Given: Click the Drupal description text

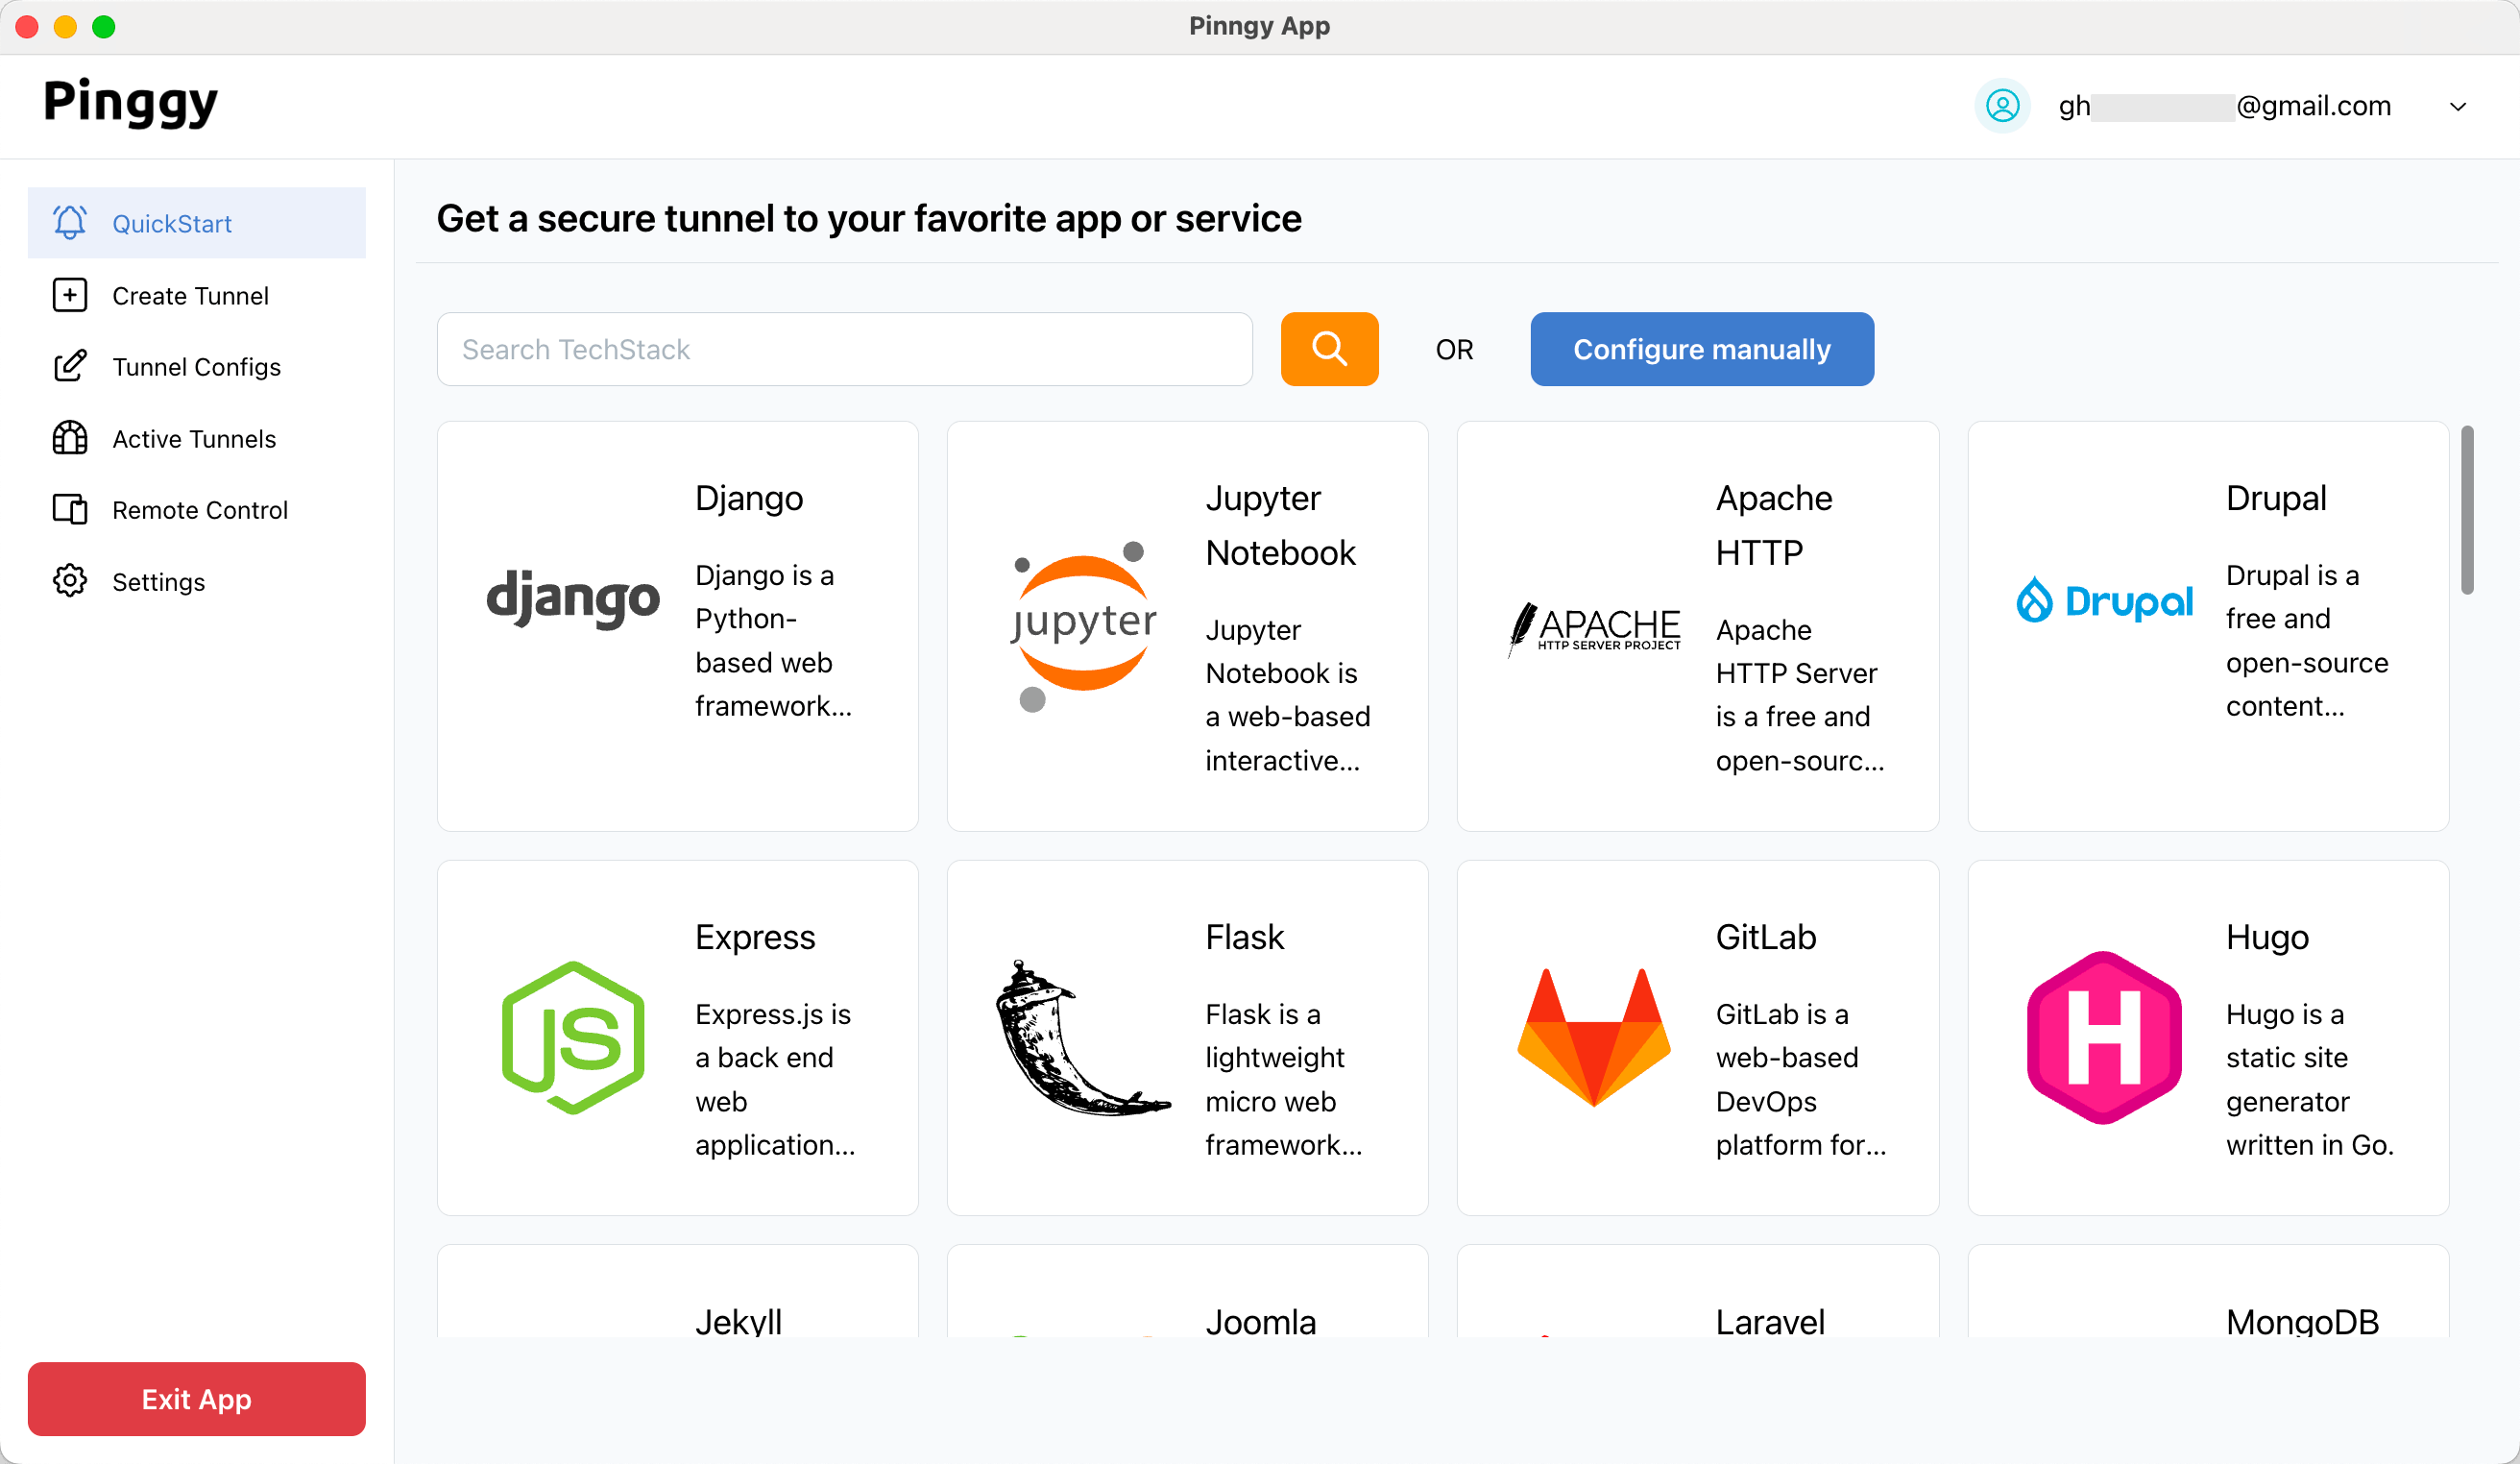Looking at the screenshot, I should [x=2307, y=640].
